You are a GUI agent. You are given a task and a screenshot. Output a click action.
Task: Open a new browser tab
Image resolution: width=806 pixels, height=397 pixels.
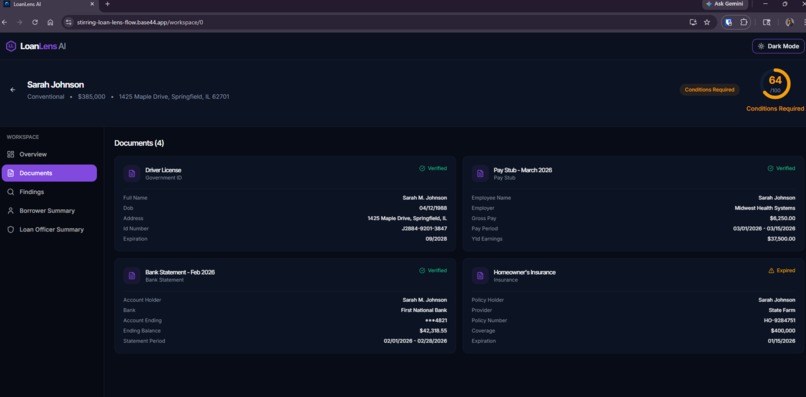[x=107, y=4]
